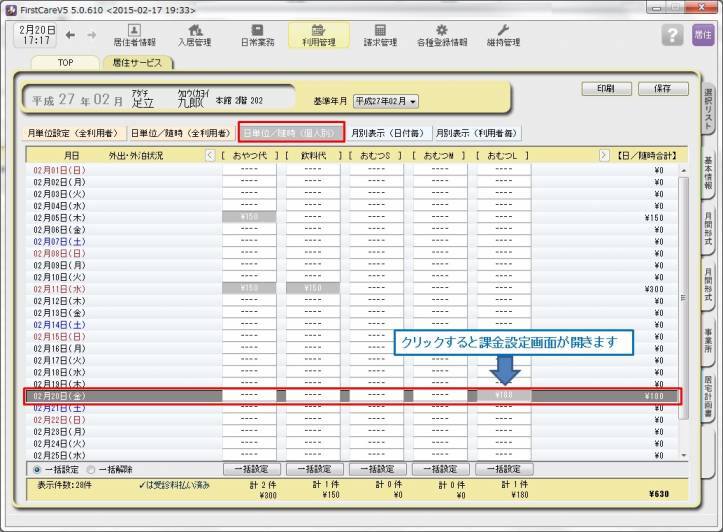Open 維持管理 wrench tool

coord(502,35)
